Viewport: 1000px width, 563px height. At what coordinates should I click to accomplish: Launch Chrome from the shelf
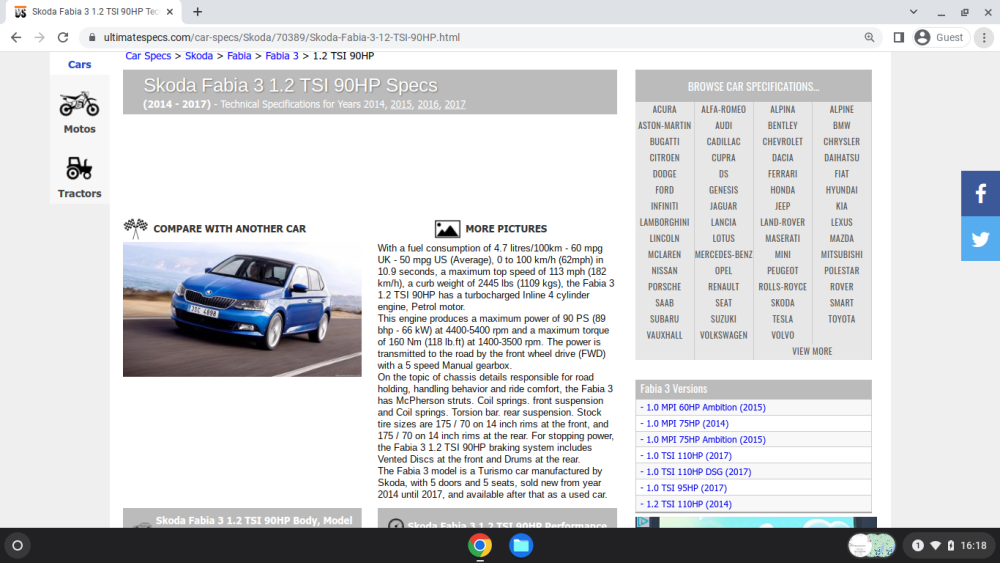[480, 545]
